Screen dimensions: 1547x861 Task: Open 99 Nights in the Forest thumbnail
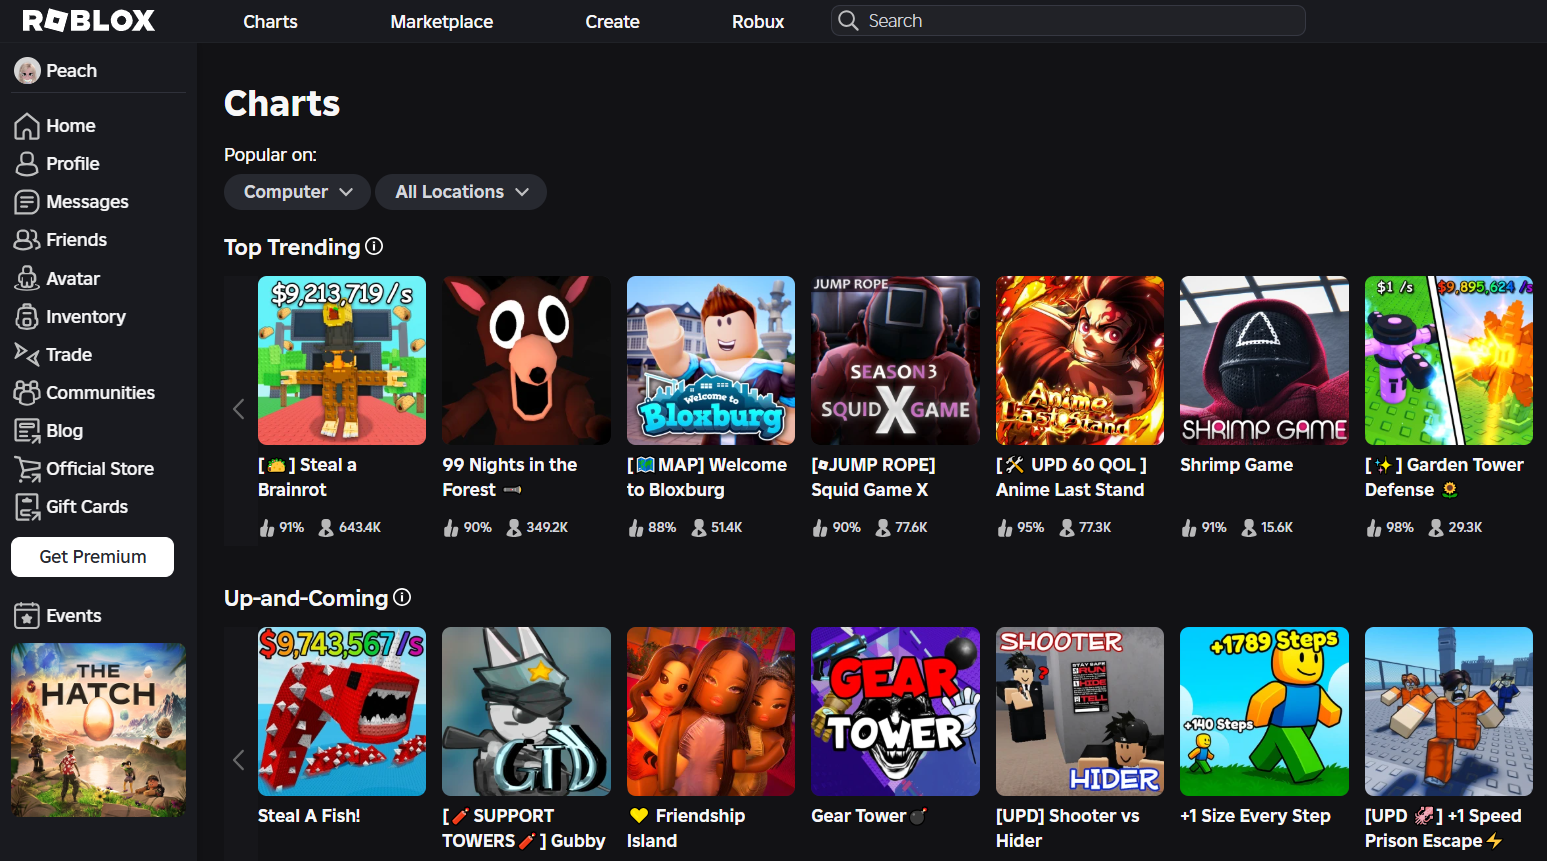(526, 360)
